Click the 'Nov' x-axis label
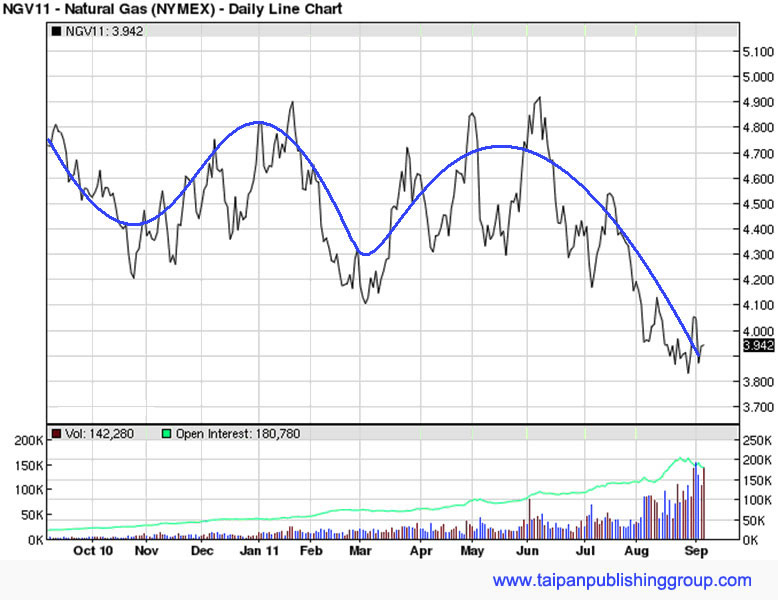Image resolution: width=778 pixels, height=600 pixels. coord(146,551)
